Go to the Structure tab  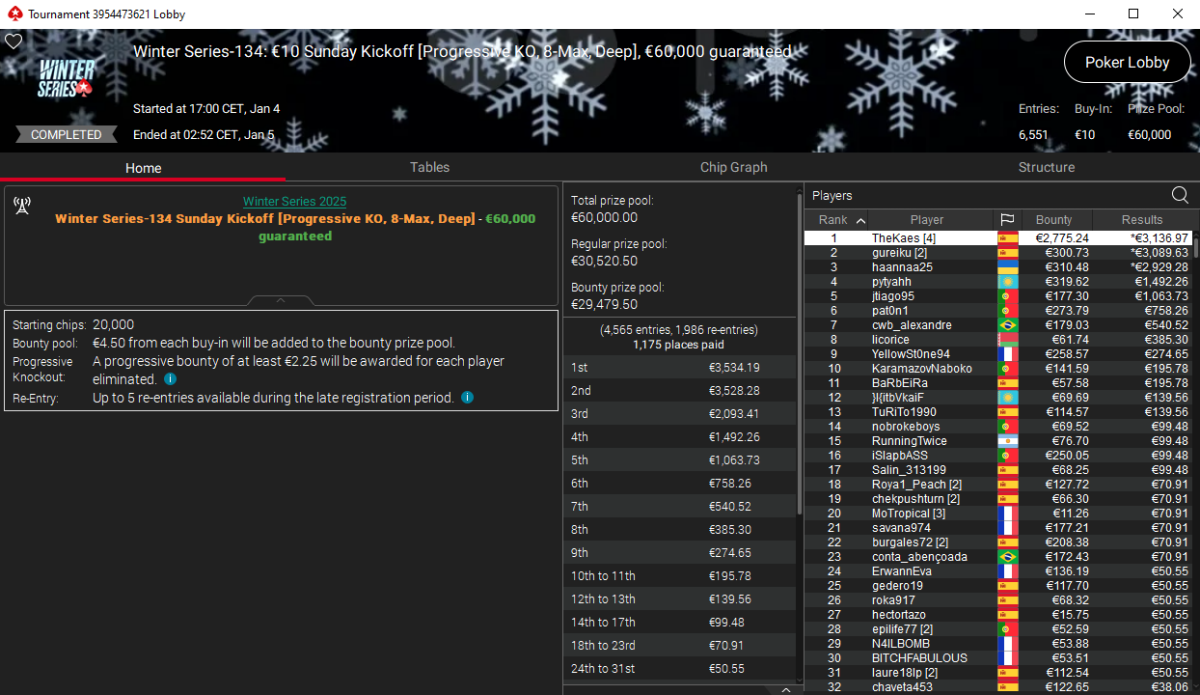(x=1046, y=167)
